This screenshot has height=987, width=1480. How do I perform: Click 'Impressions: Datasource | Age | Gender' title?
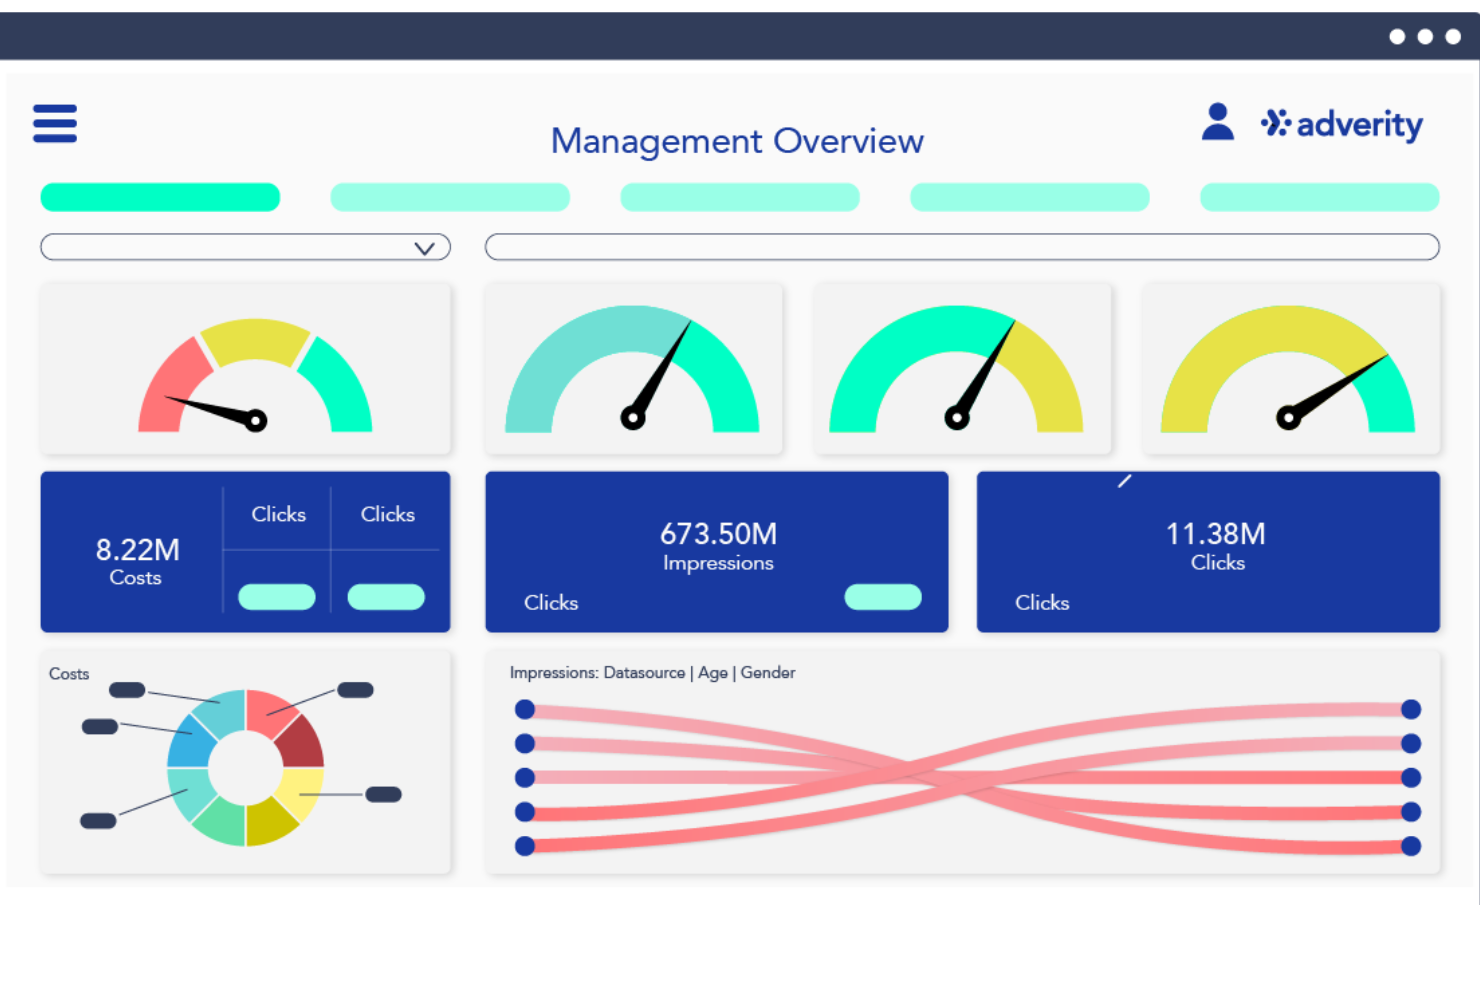652,673
